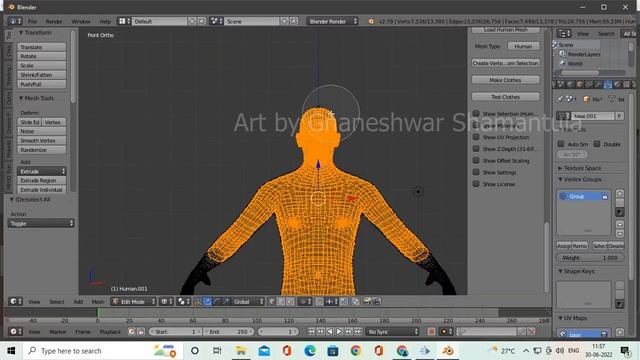The width and height of the screenshot is (640, 360).
Task: Open the timeline editor type selector
Action: 15,331
